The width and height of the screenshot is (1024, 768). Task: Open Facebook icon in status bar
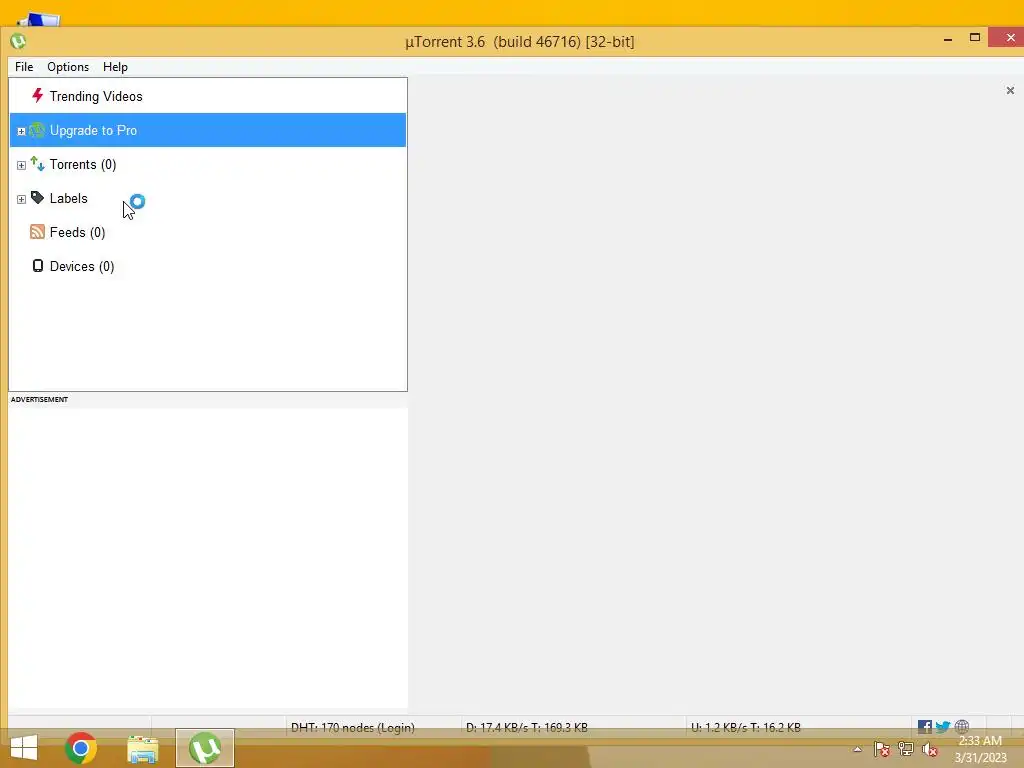click(925, 727)
